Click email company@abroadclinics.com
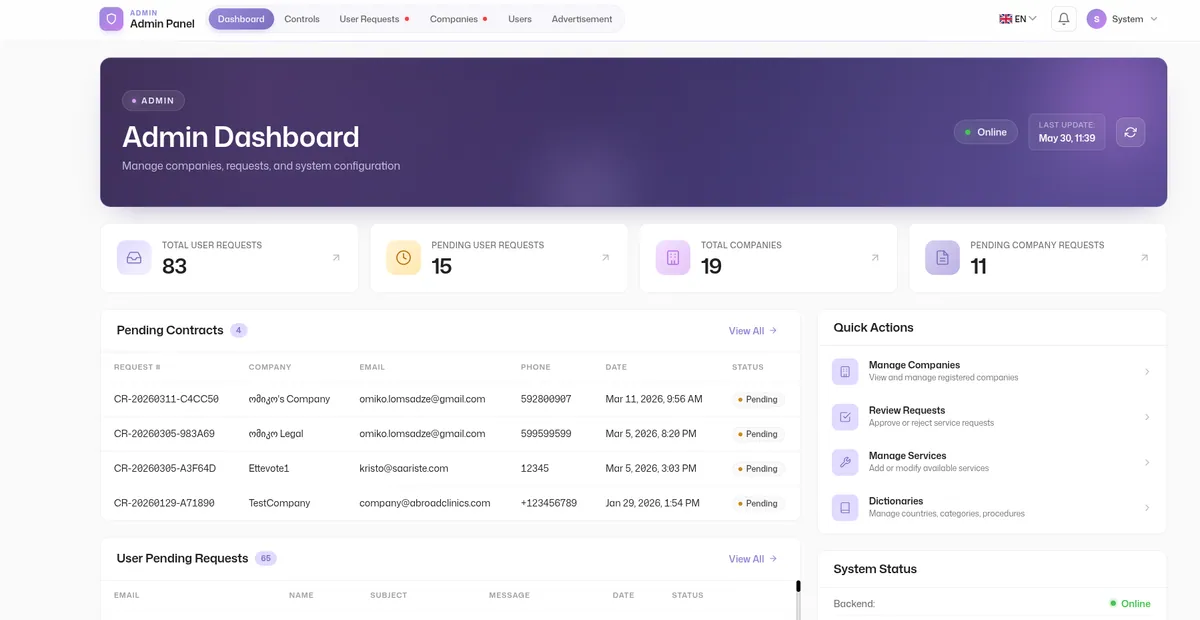 (x=425, y=503)
